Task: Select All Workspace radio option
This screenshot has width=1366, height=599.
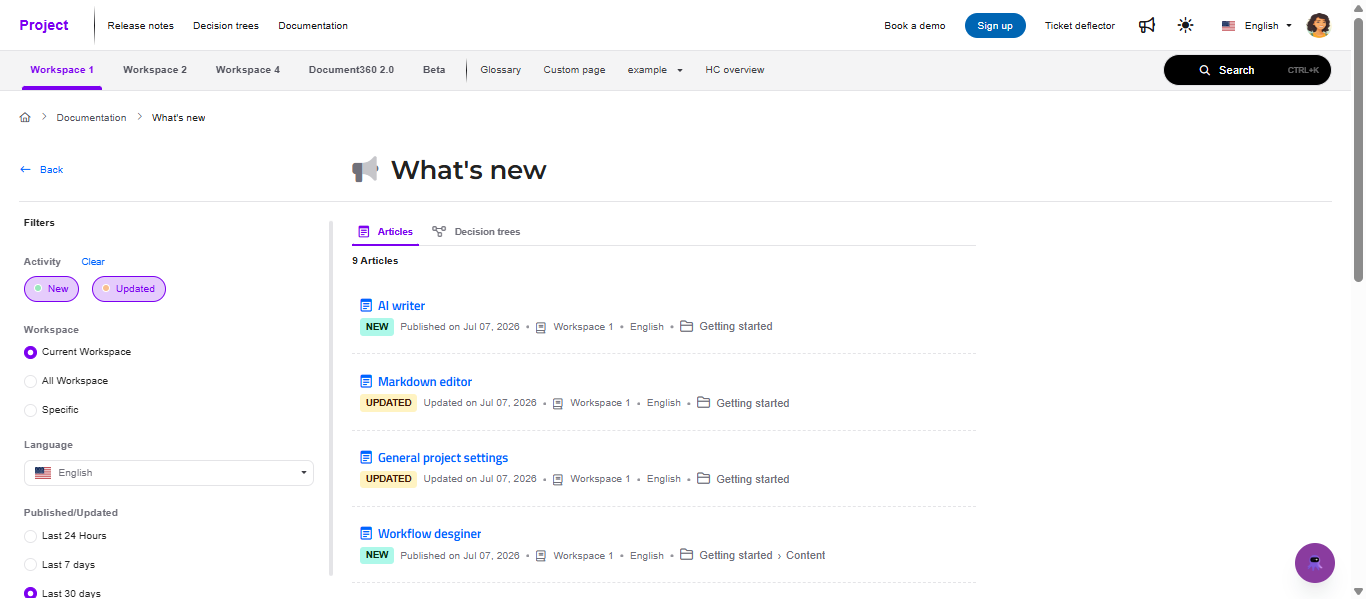Action: pyautogui.click(x=31, y=381)
